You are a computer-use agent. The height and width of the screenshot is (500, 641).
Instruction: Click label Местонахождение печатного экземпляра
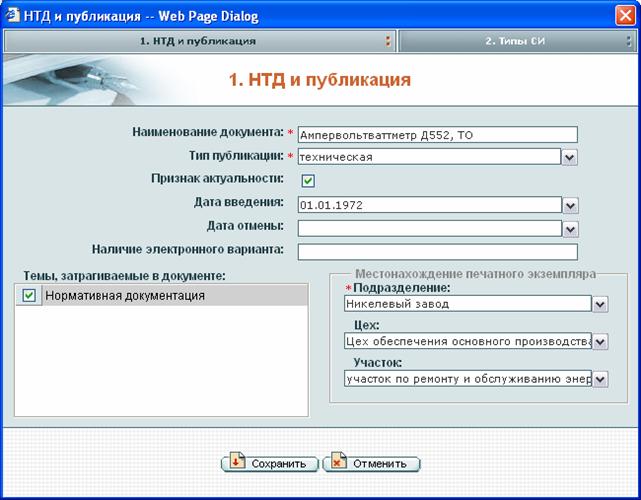[x=475, y=274]
